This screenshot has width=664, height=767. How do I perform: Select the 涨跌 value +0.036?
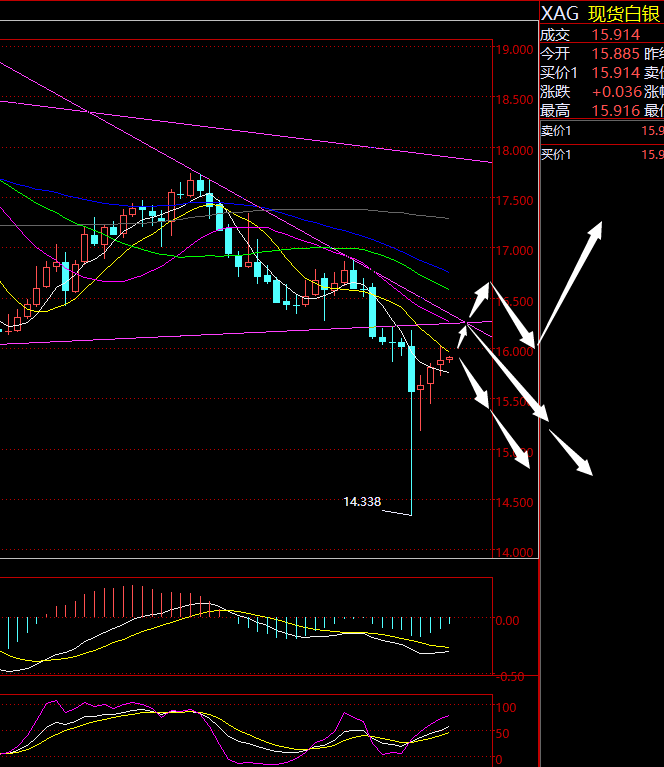tap(617, 92)
